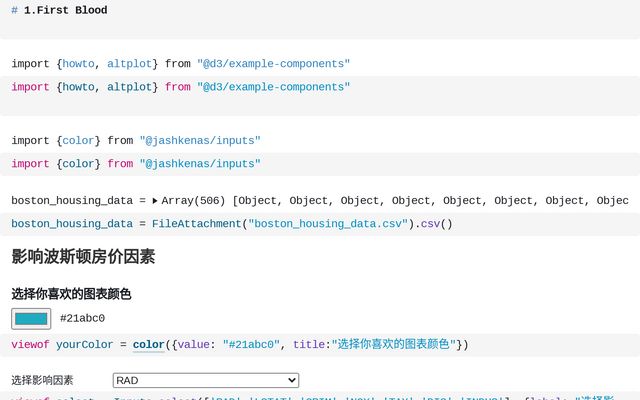
Task: Click the 选择影响因素 label
Action: [42, 380]
